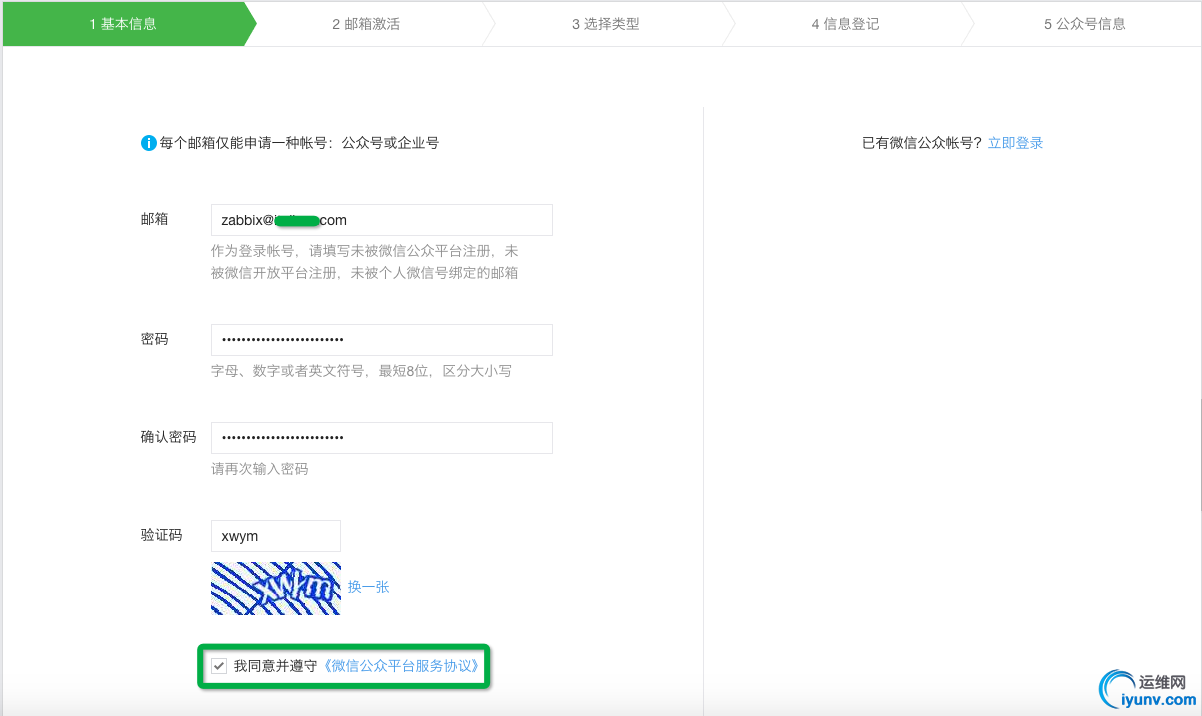Screen dimensions: 1202x716
Task: Open the 微信公众平台服务协议 link
Action: (405, 665)
